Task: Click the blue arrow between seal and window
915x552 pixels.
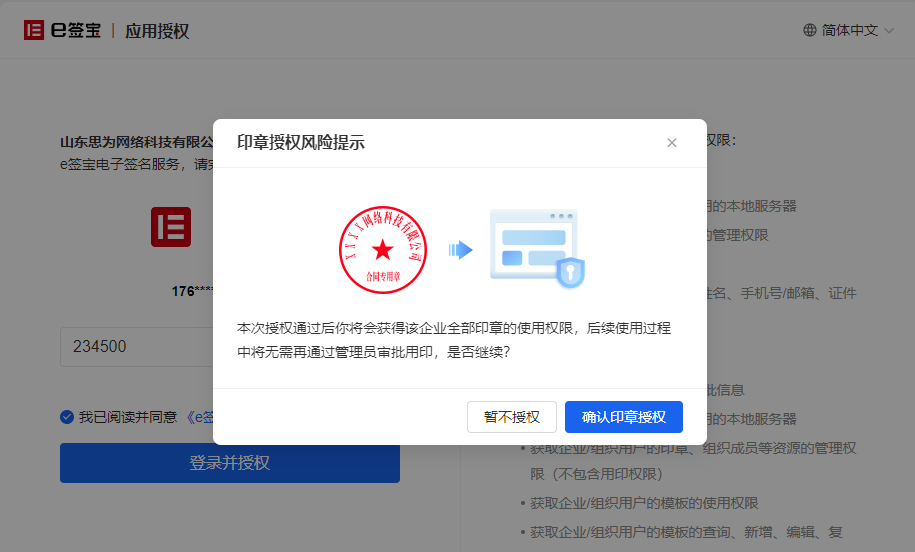Action: coord(460,250)
